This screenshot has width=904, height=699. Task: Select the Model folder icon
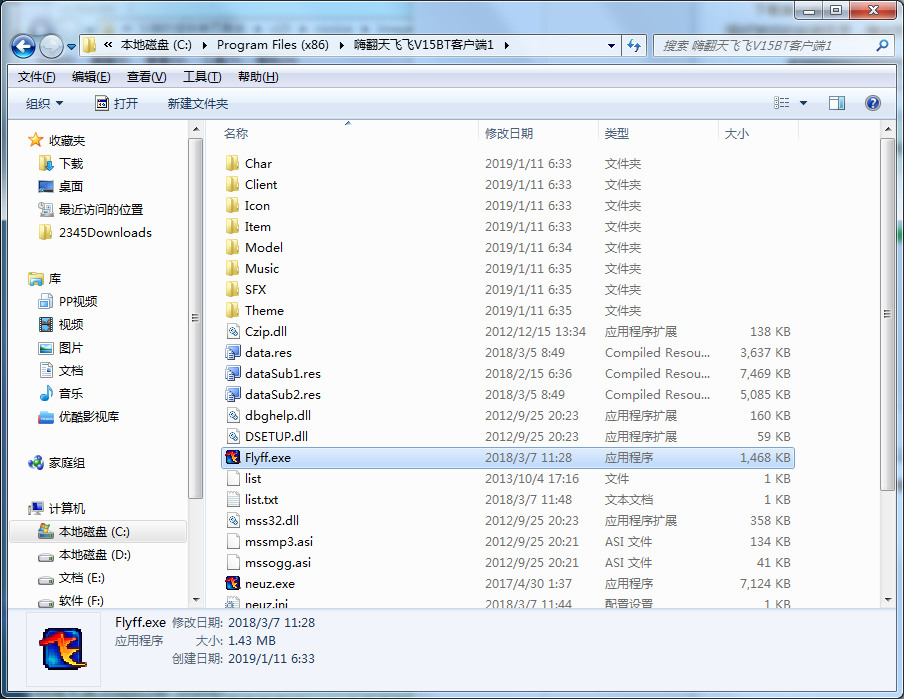pyautogui.click(x=232, y=247)
